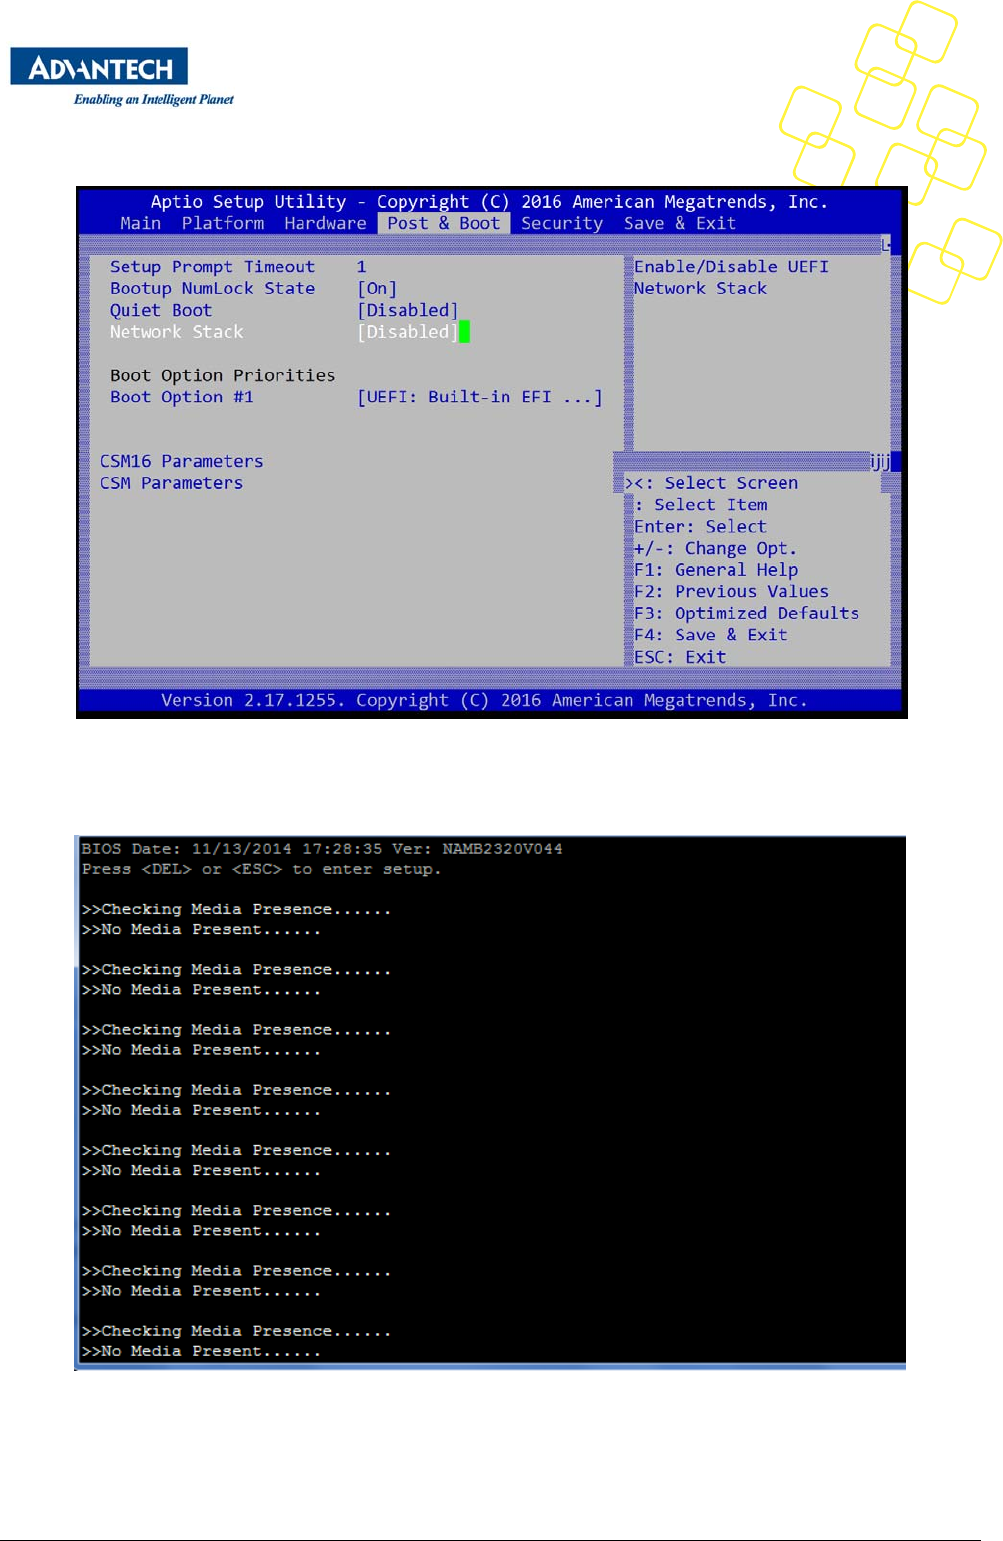
Task: Click the F2: Previous Values line
Action: point(731,592)
